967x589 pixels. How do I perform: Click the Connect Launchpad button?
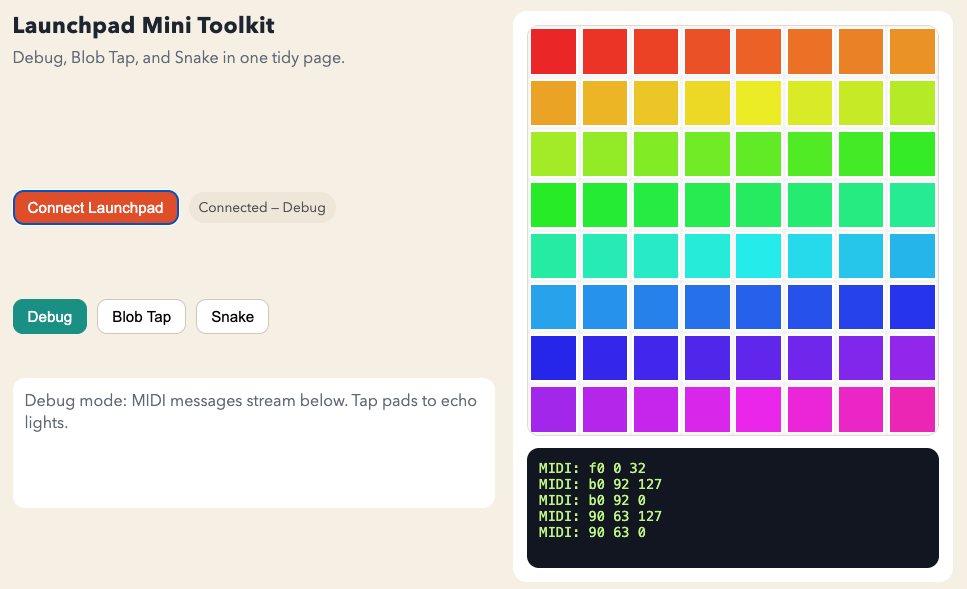click(x=95, y=208)
